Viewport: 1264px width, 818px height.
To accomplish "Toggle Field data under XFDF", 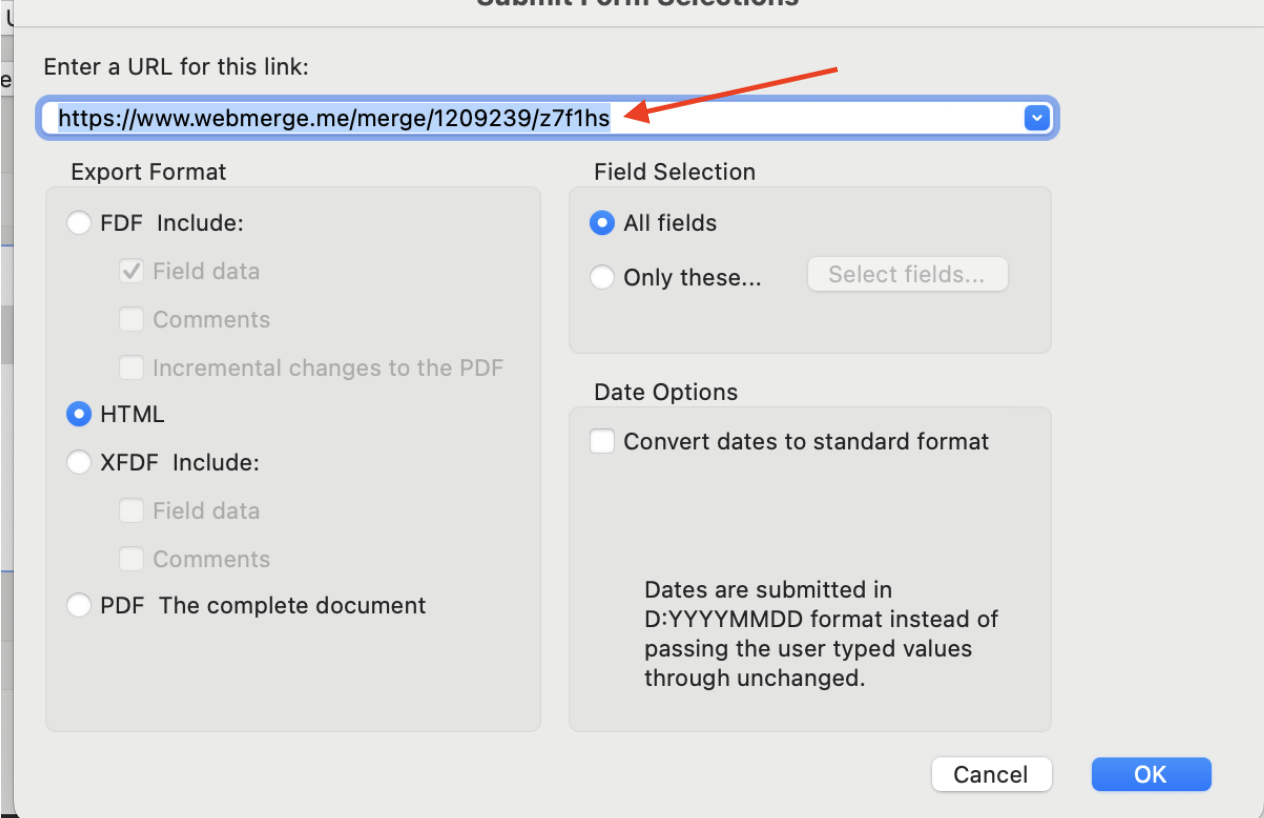I will tap(131, 511).
